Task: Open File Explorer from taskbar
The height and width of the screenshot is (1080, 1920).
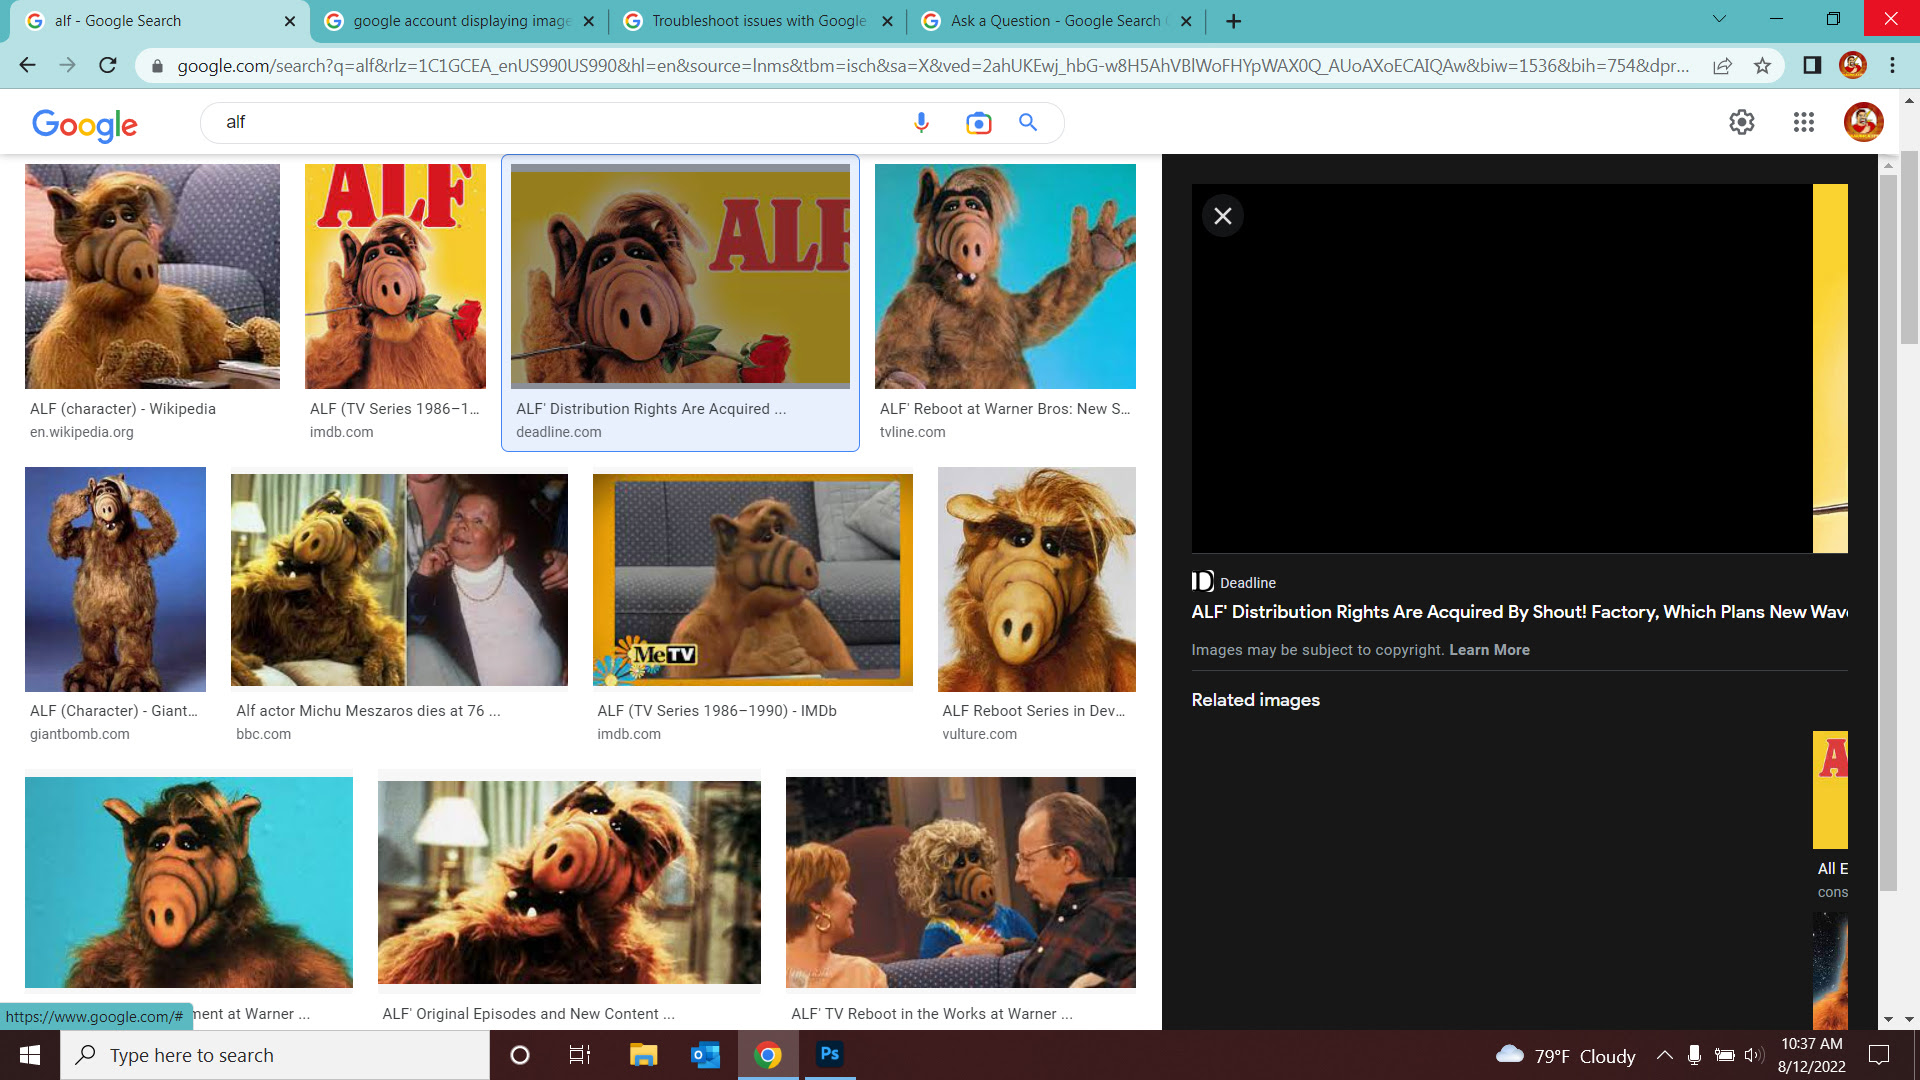Action: point(643,1055)
